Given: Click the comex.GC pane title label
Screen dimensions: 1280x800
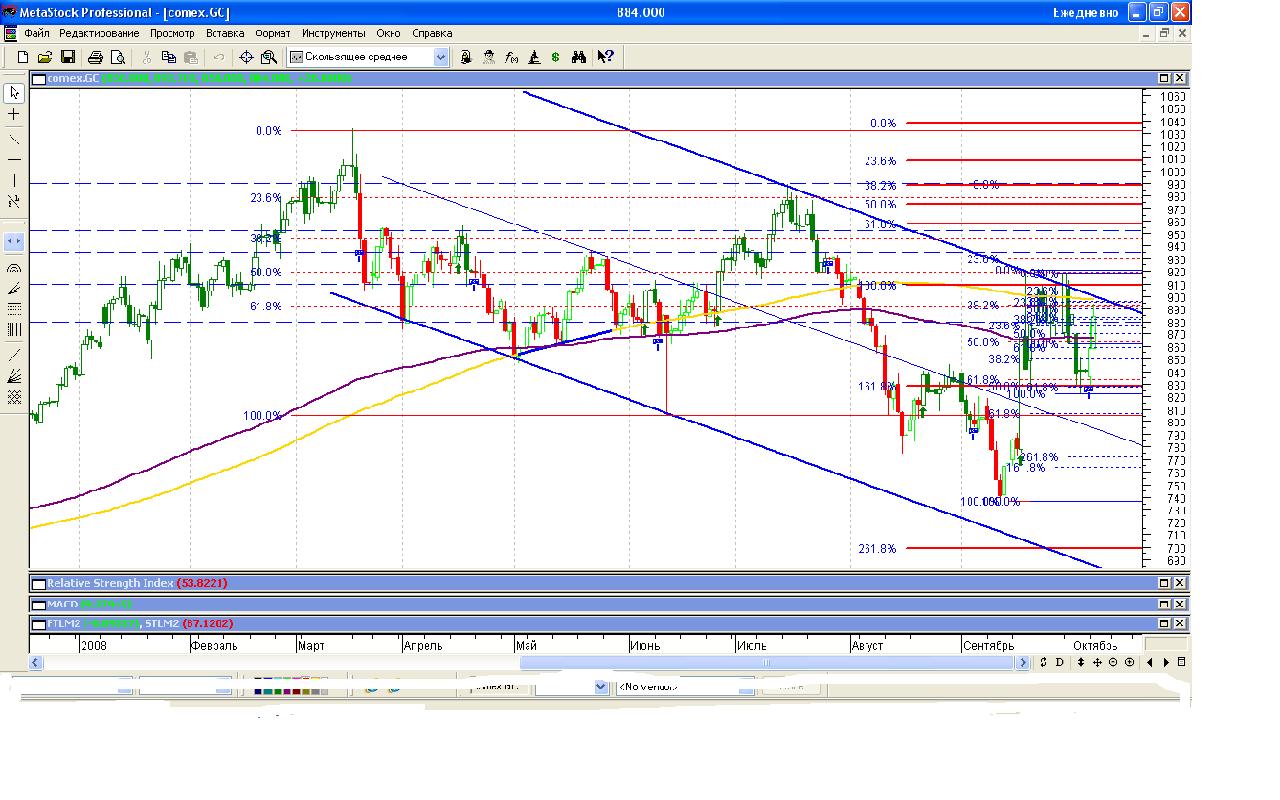Looking at the screenshot, I should pos(73,78).
